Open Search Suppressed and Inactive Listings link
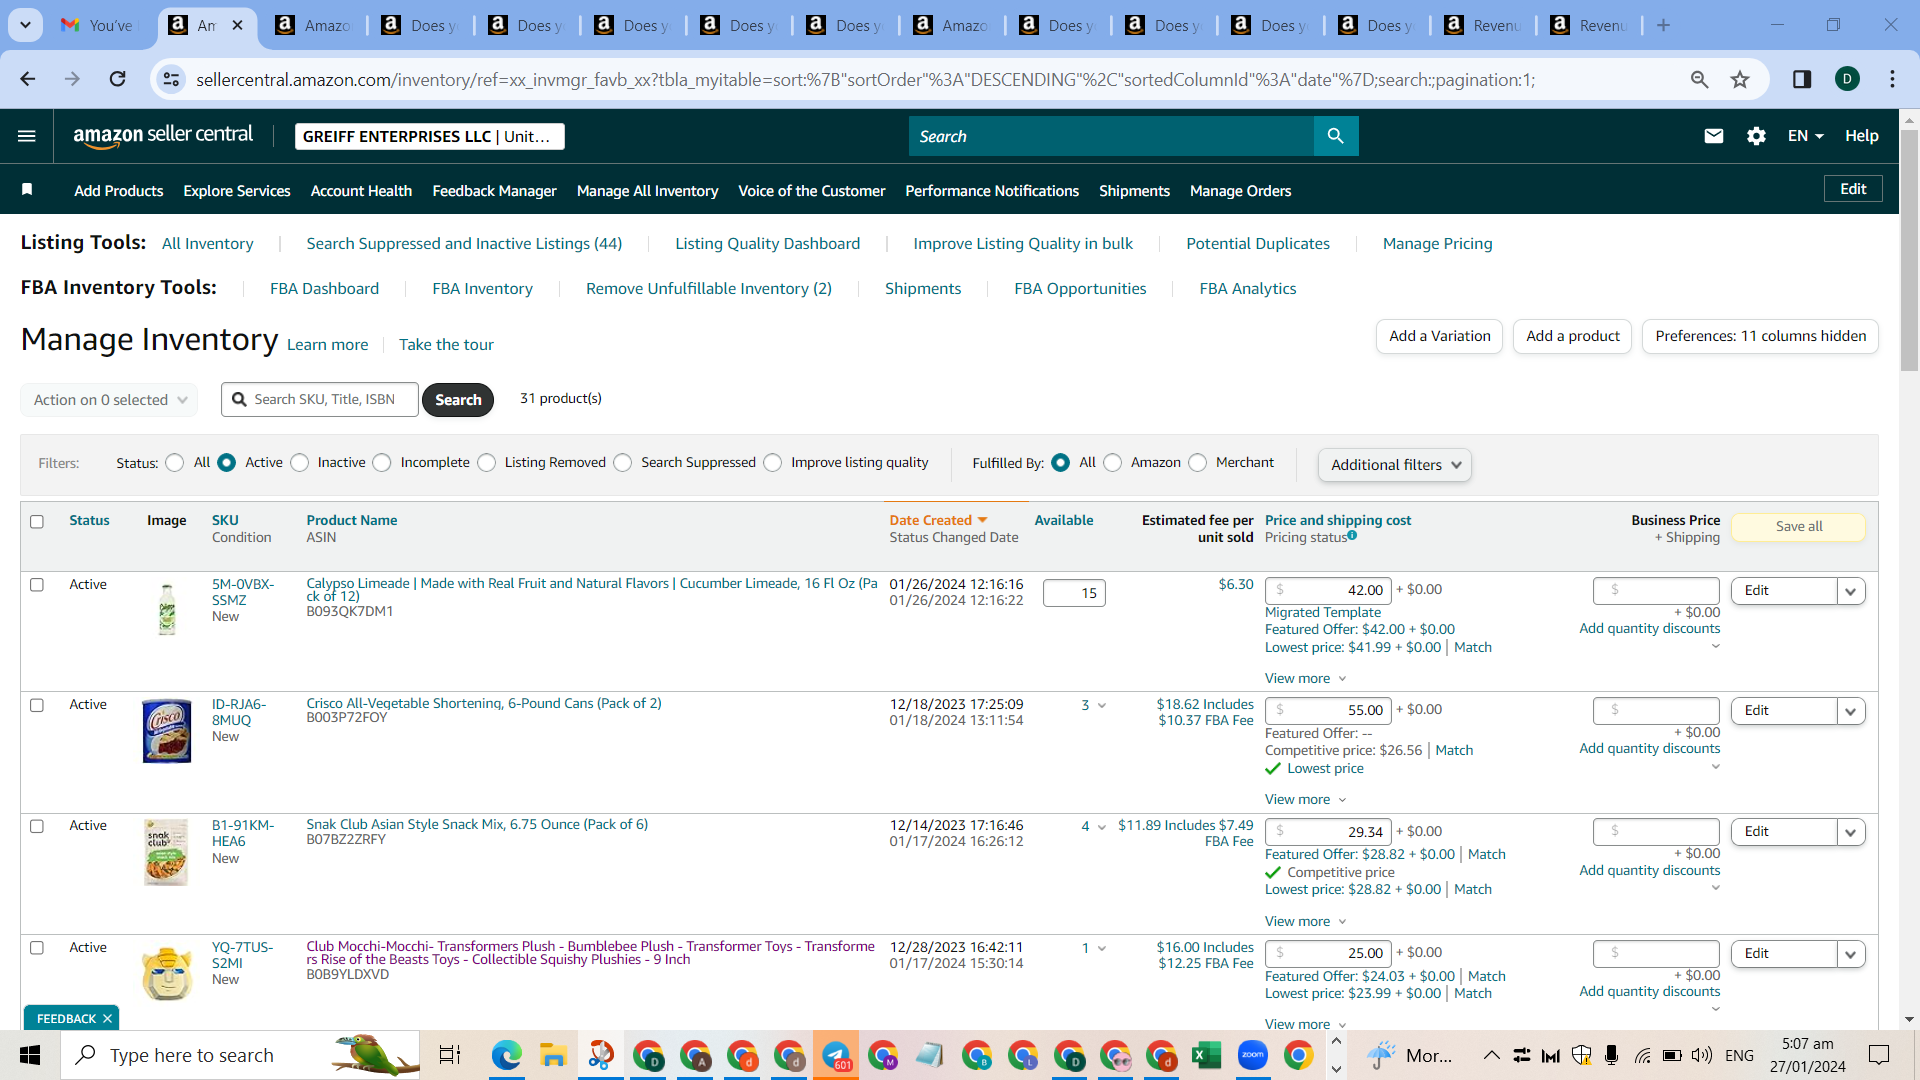 [464, 244]
